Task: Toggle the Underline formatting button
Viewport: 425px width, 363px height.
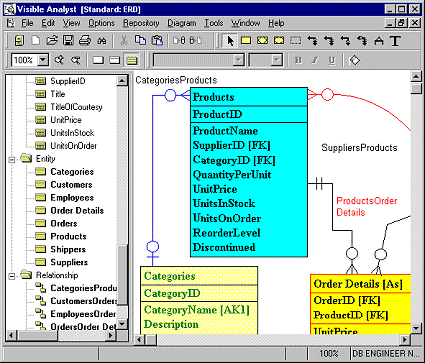Action: pos(332,60)
